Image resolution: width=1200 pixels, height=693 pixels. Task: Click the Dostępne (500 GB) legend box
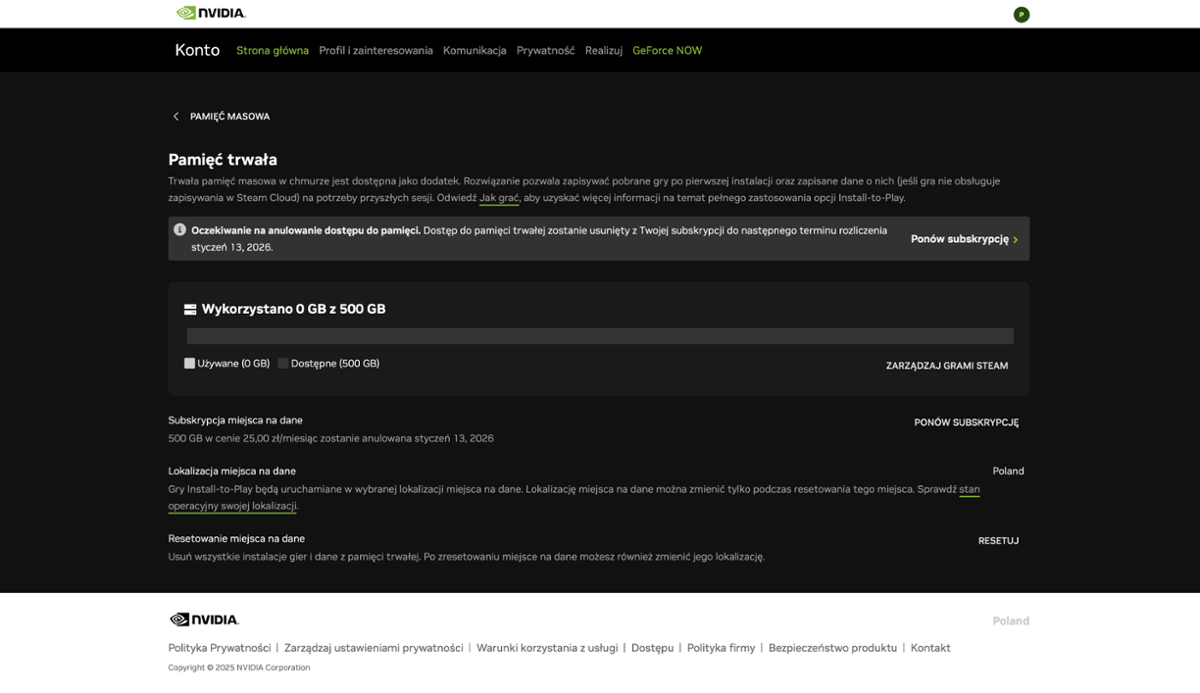[x=283, y=364]
